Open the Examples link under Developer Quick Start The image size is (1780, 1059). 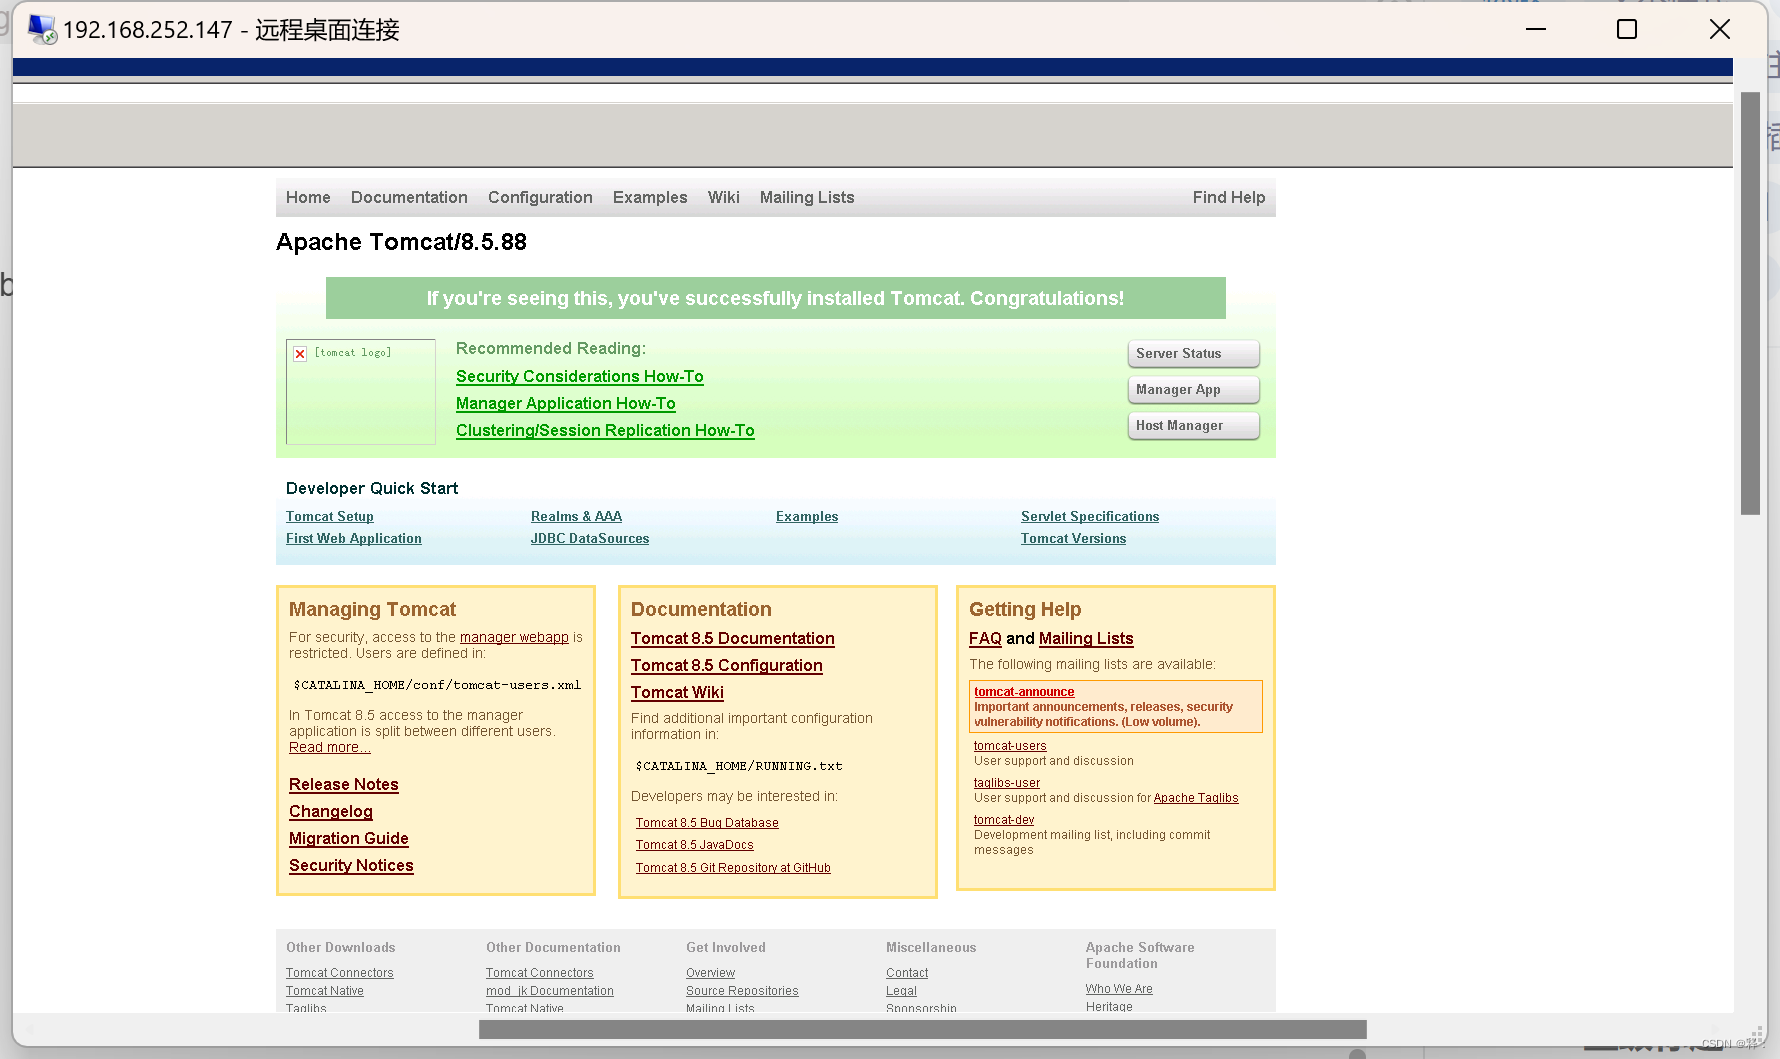[807, 516]
